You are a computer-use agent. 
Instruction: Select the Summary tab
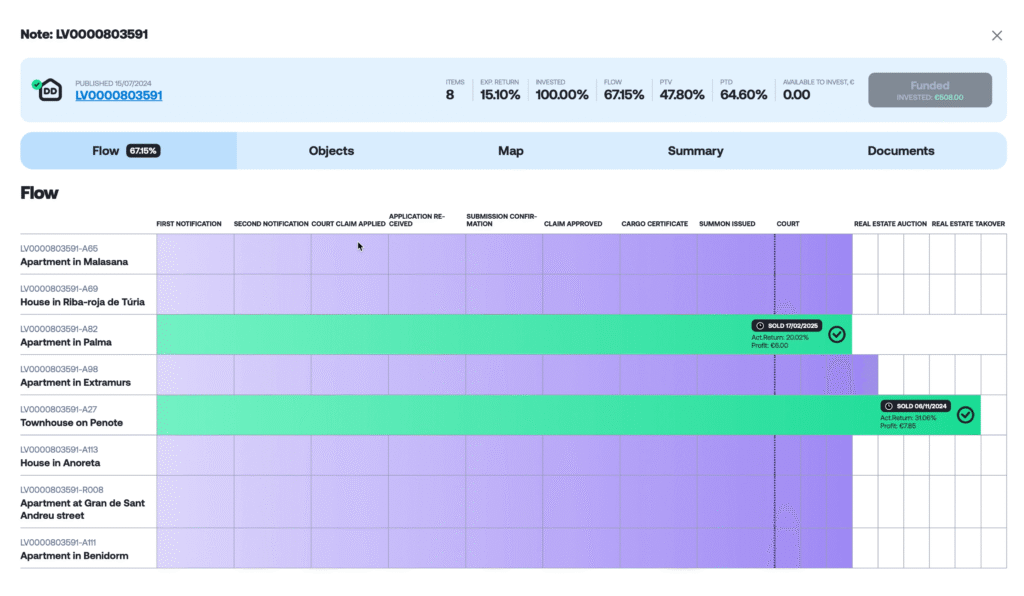click(x=696, y=151)
